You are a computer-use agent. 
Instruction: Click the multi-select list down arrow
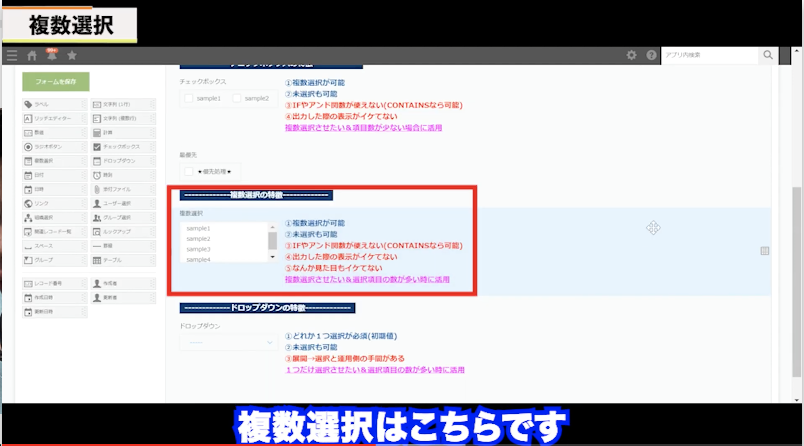[272, 257]
